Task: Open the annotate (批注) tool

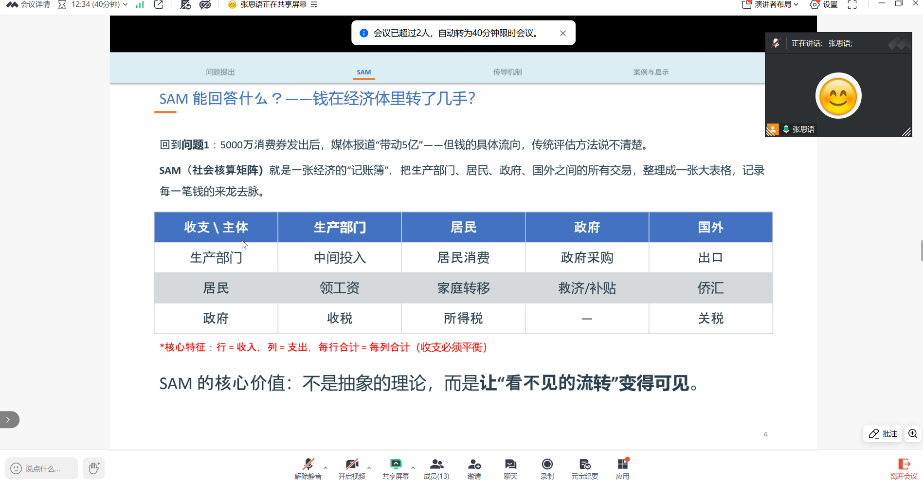Action: (x=883, y=434)
